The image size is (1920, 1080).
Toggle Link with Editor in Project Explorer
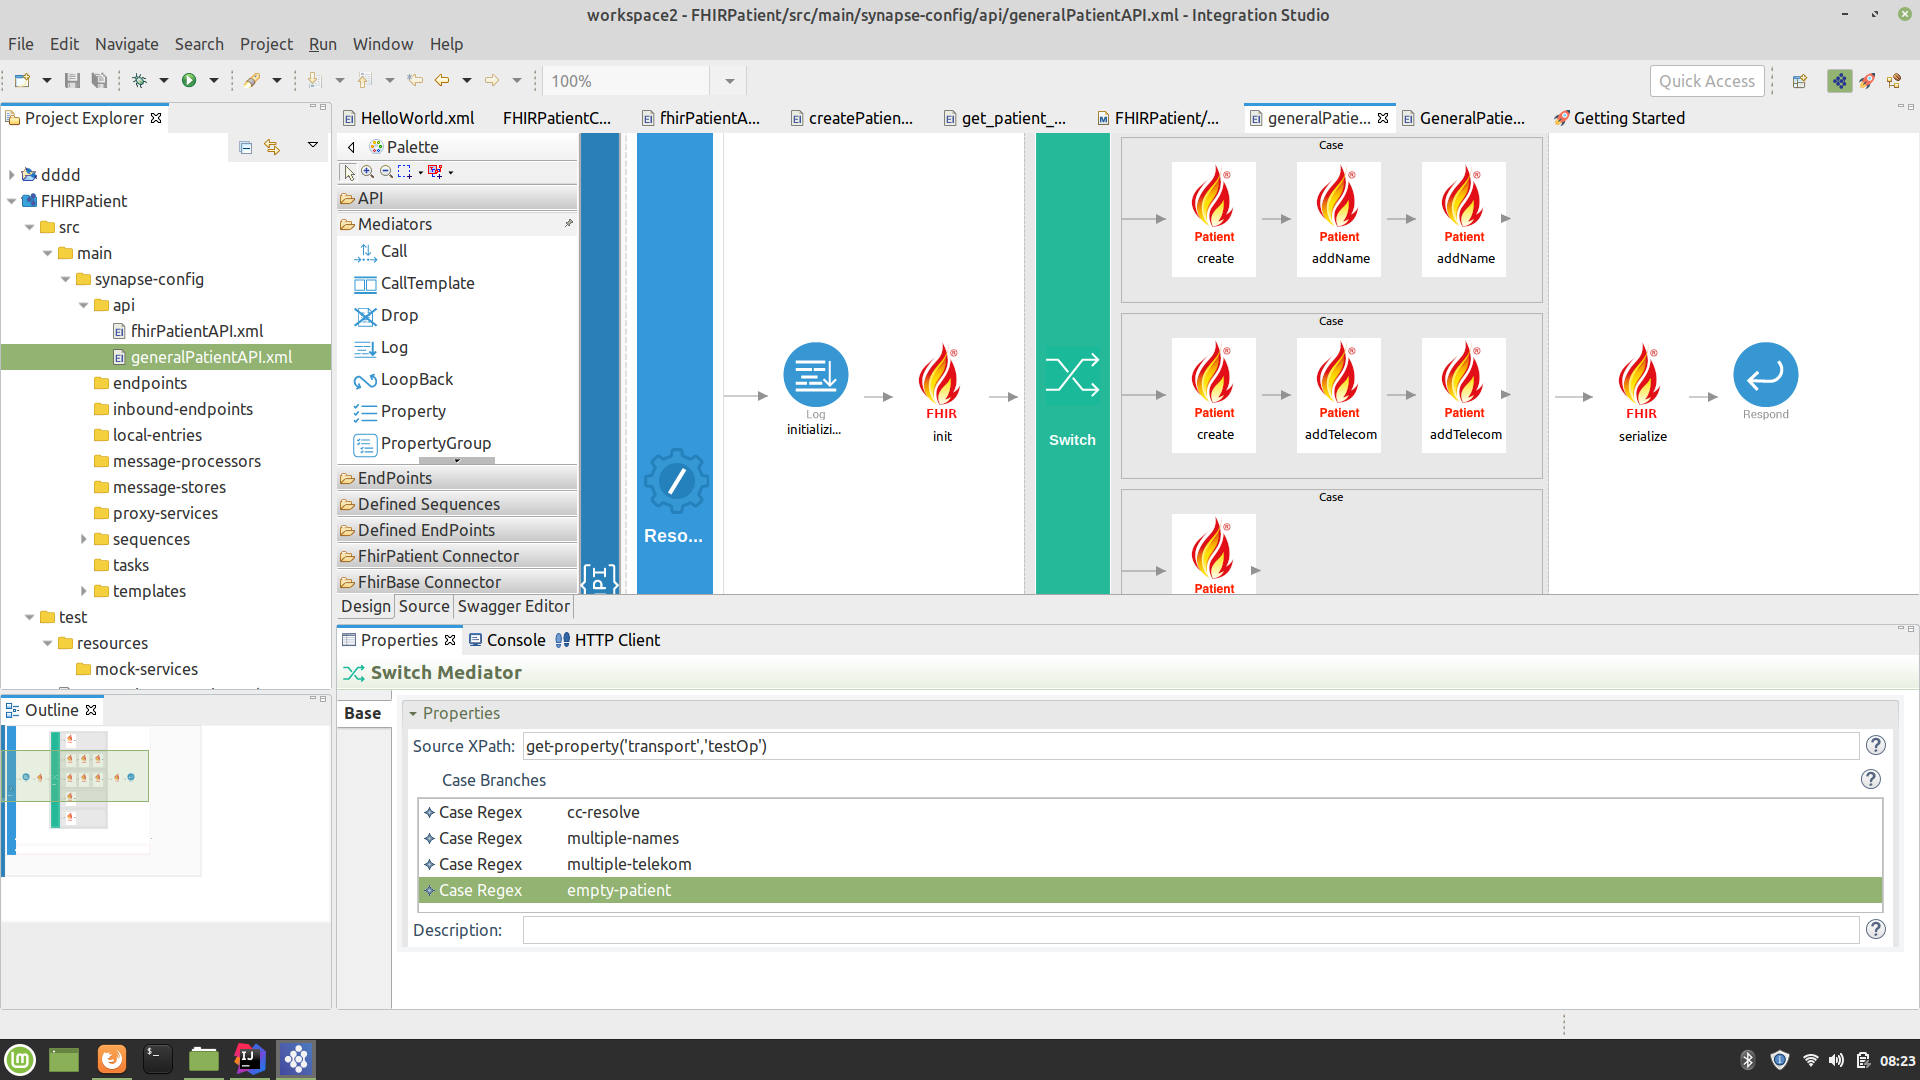coord(273,146)
